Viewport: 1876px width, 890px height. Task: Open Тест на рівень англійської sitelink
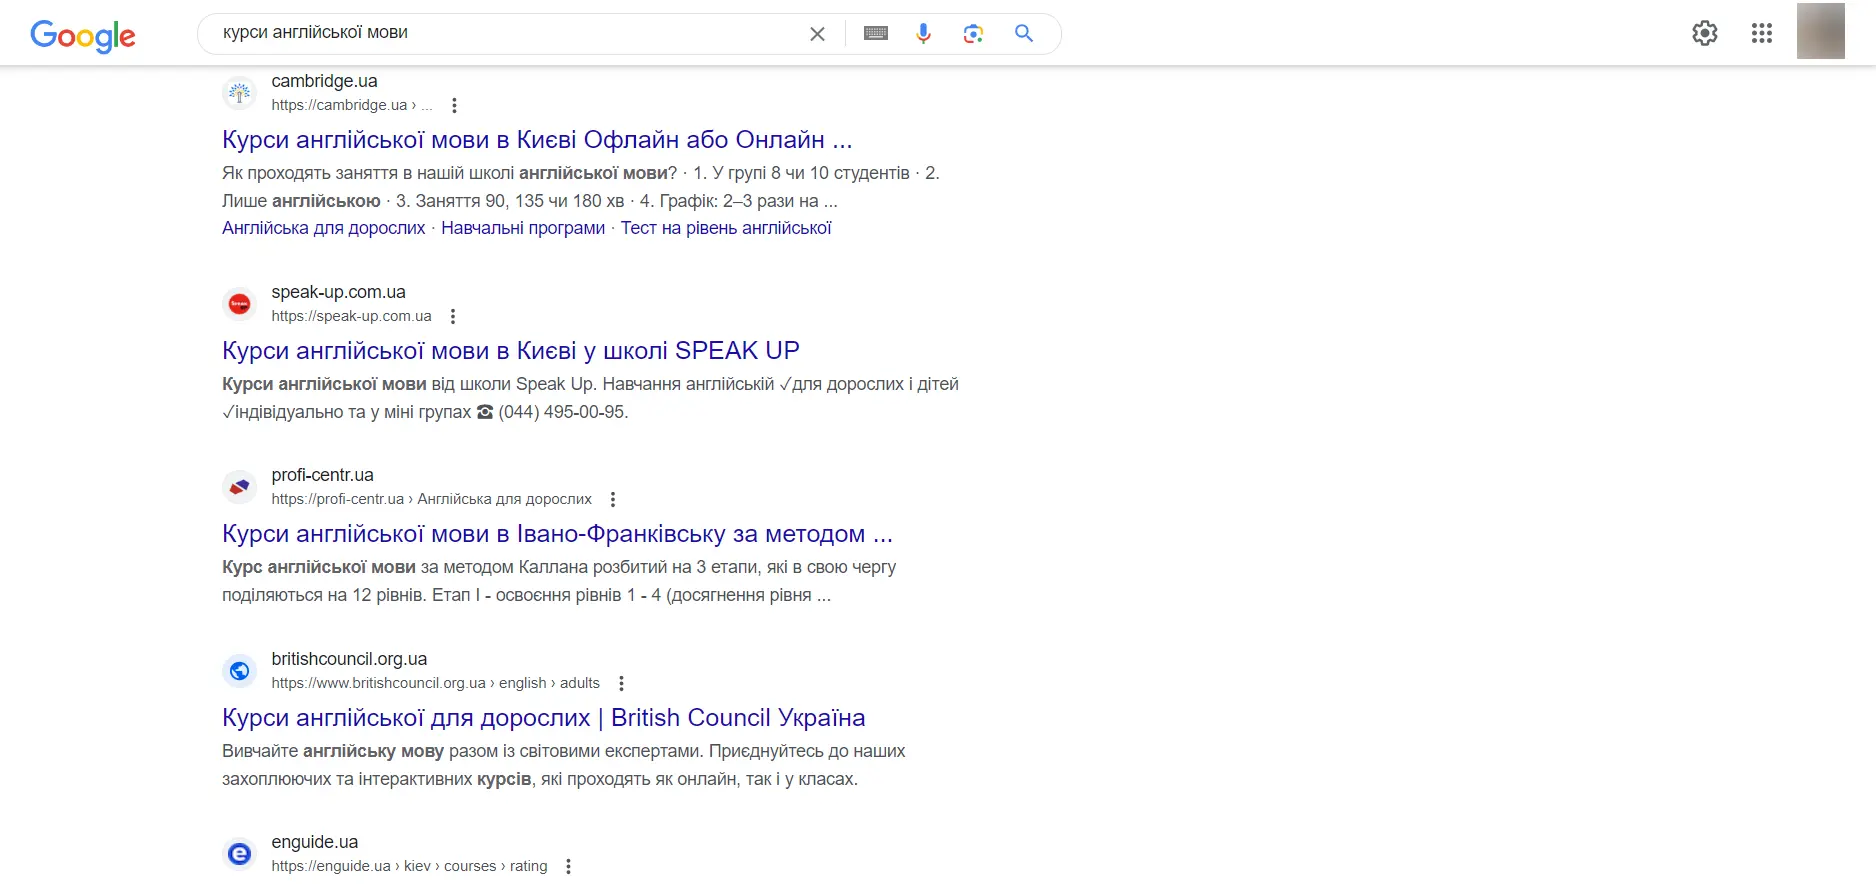(726, 228)
